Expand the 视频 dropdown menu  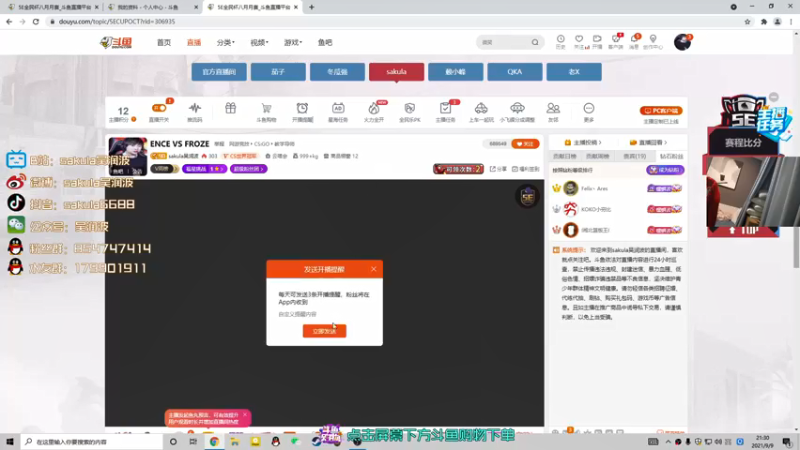tap(259, 42)
